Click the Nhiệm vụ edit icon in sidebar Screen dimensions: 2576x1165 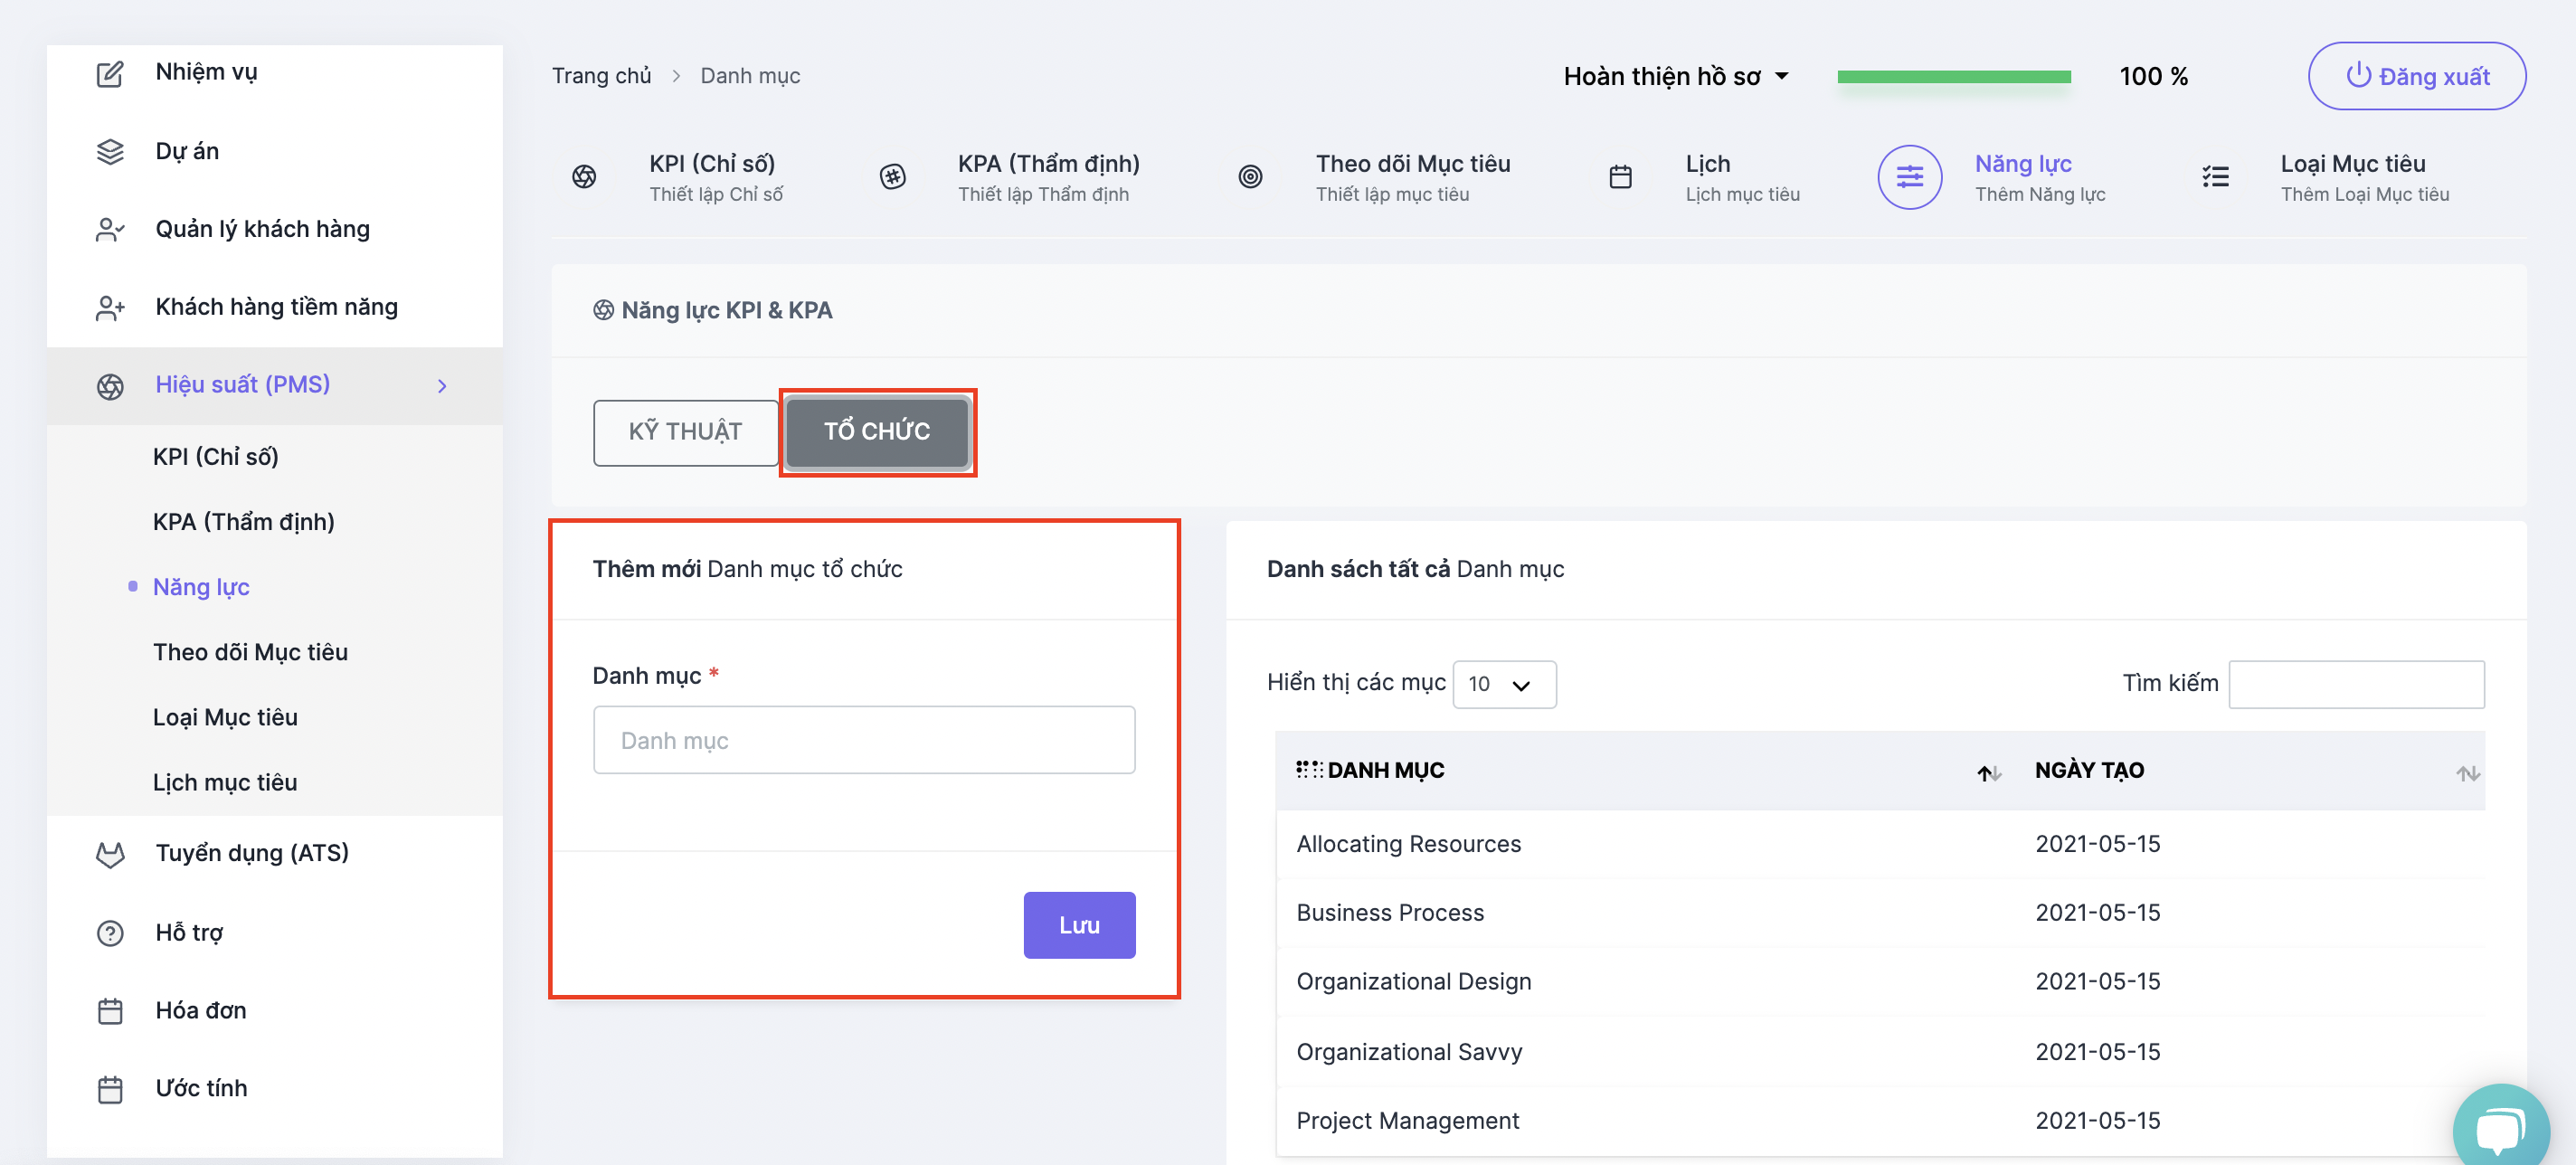pyautogui.click(x=110, y=74)
